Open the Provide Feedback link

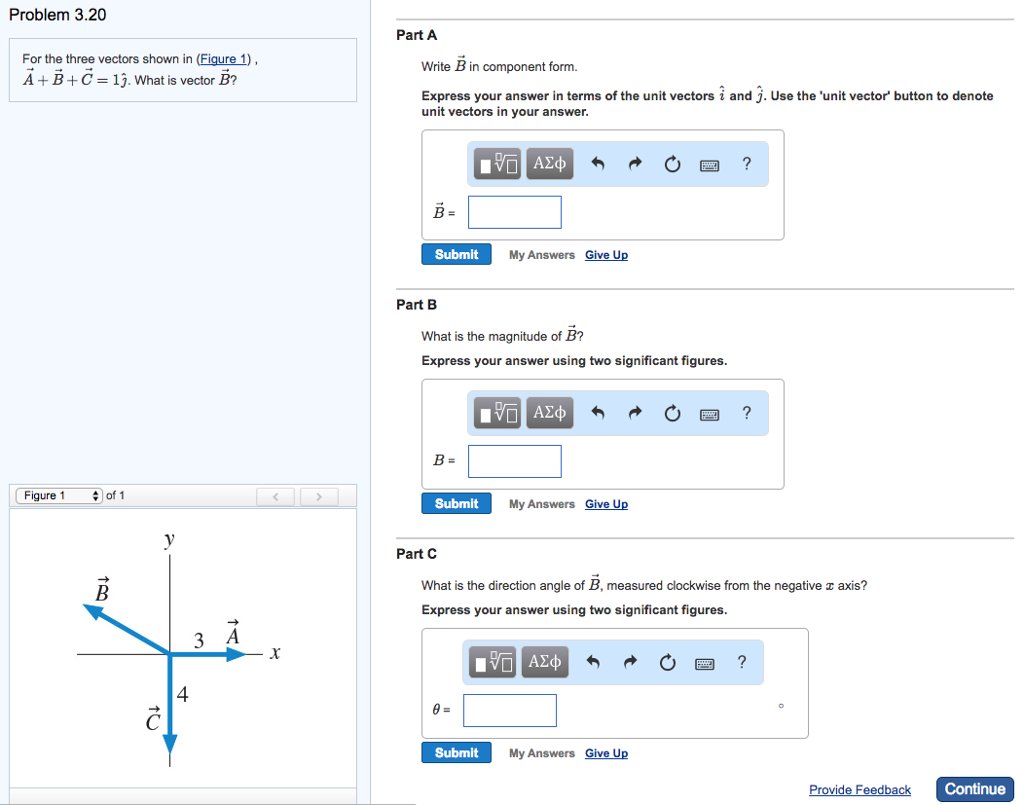(x=859, y=789)
